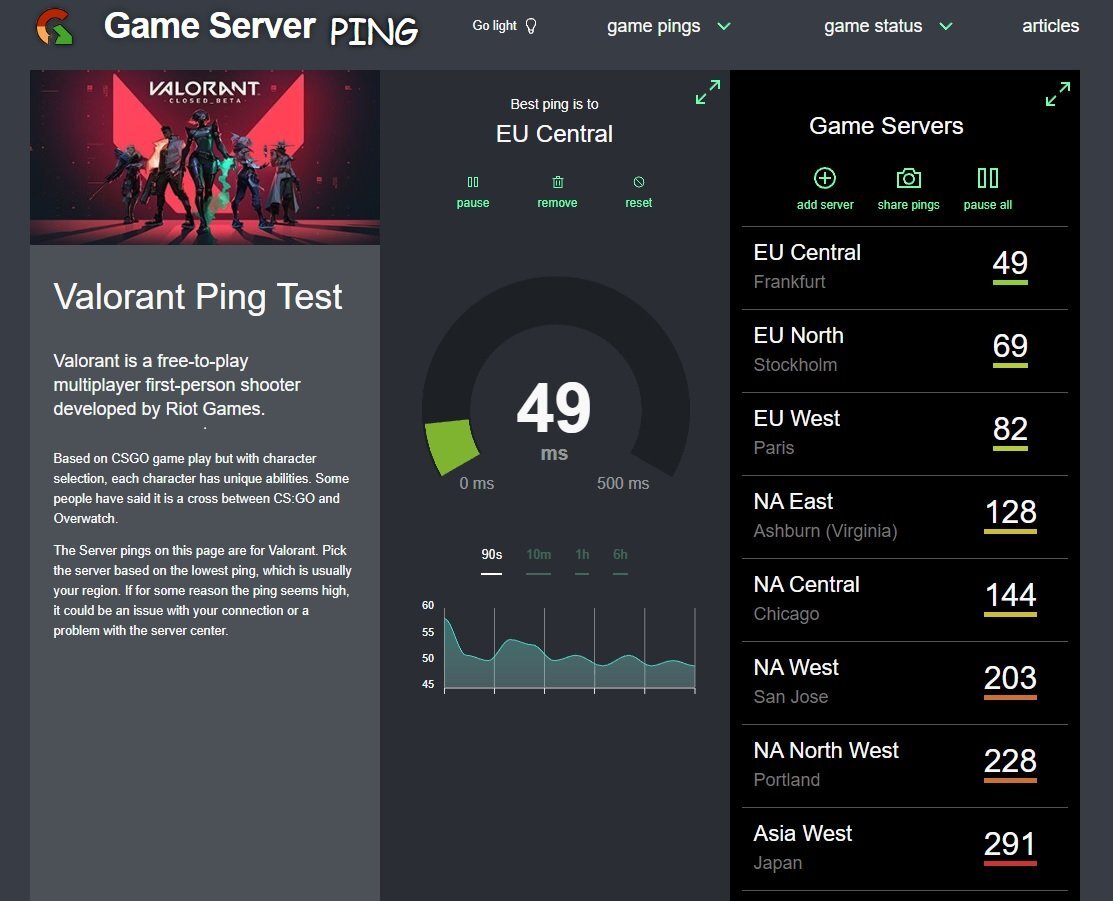Click the share pings label
The image size is (1113, 901).
(x=909, y=204)
